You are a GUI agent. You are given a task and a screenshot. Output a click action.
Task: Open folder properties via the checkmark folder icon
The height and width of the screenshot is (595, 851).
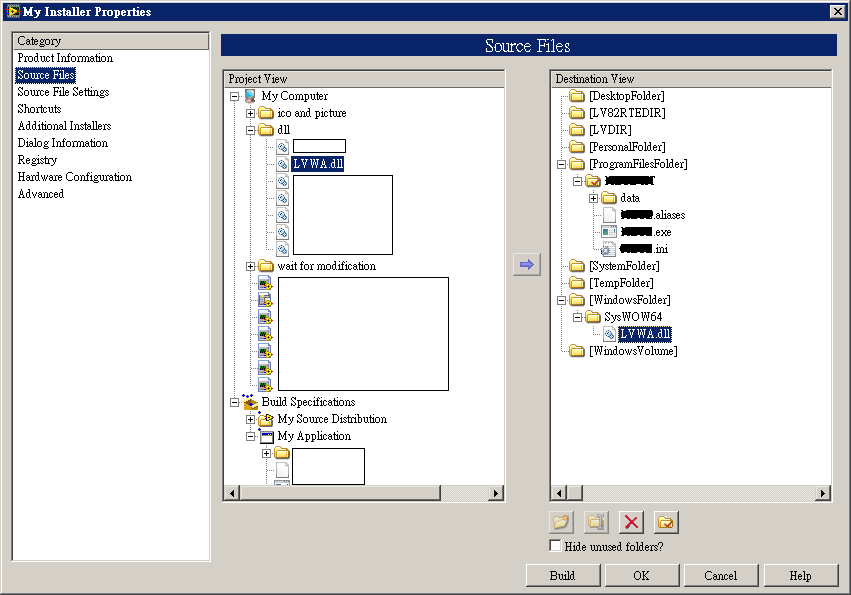coord(664,522)
